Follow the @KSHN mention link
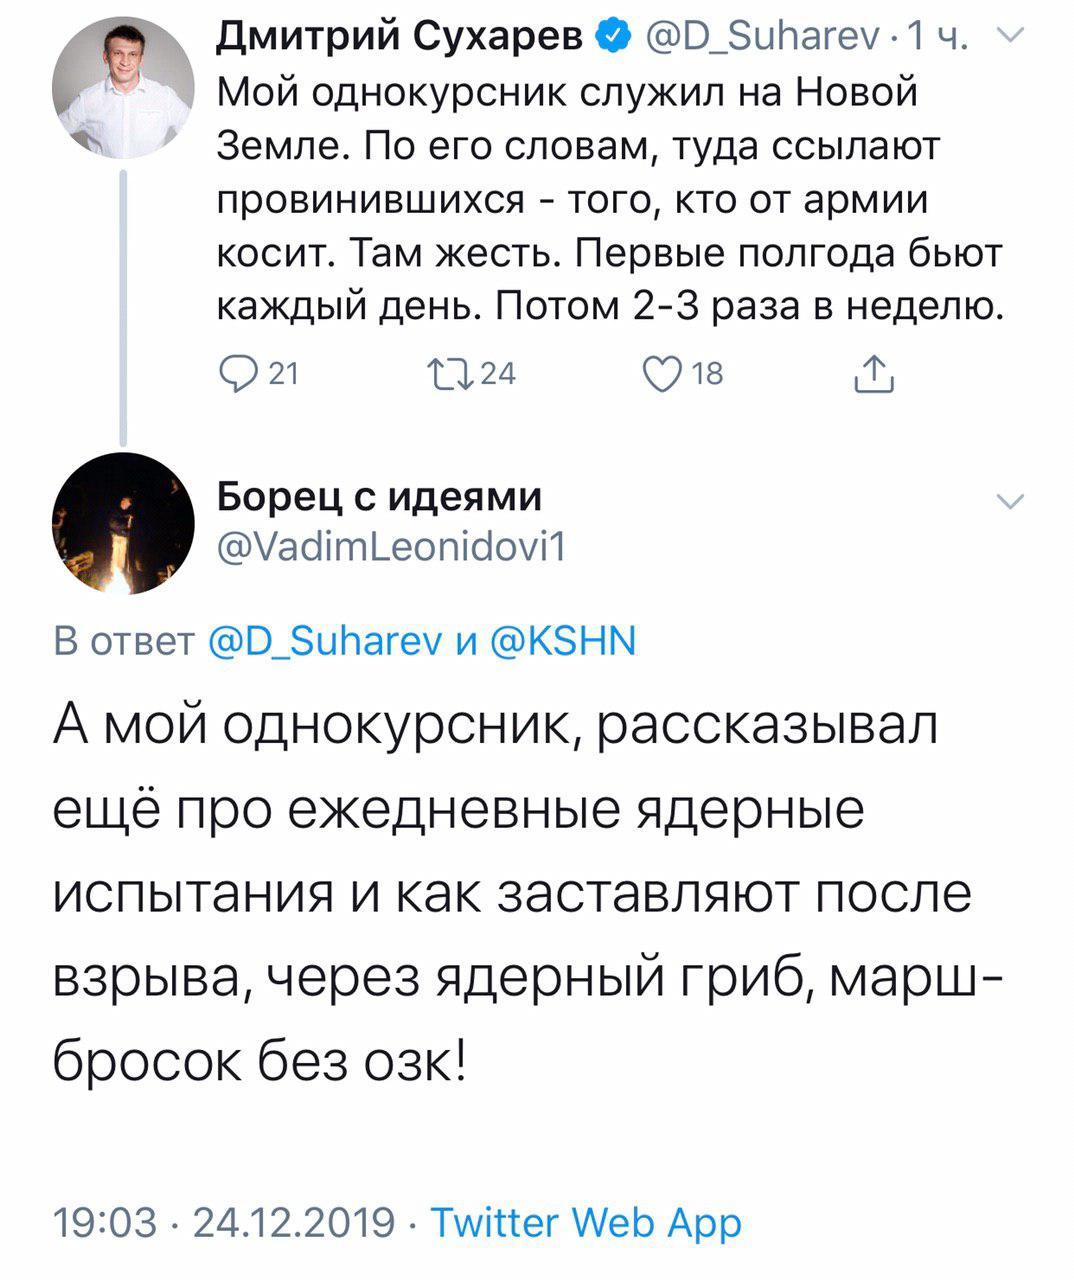 (563, 640)
